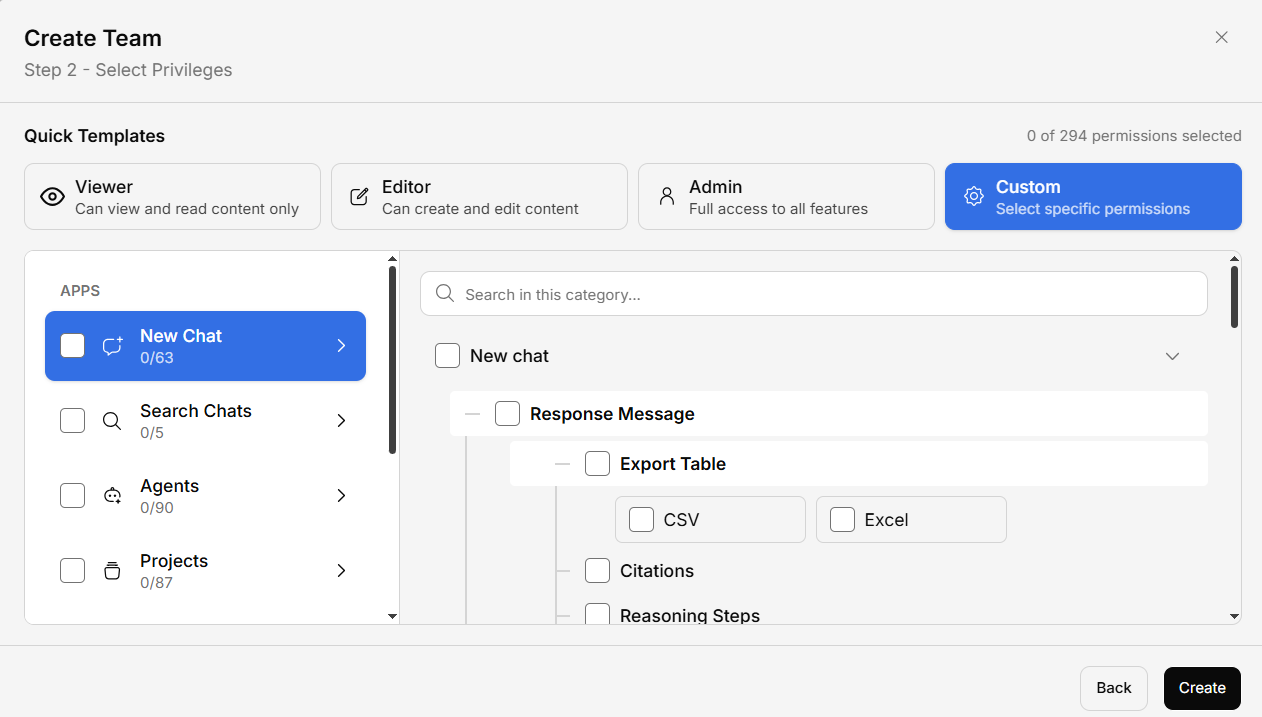Tick the Citations permission checkbox

(x=597, y=571)
